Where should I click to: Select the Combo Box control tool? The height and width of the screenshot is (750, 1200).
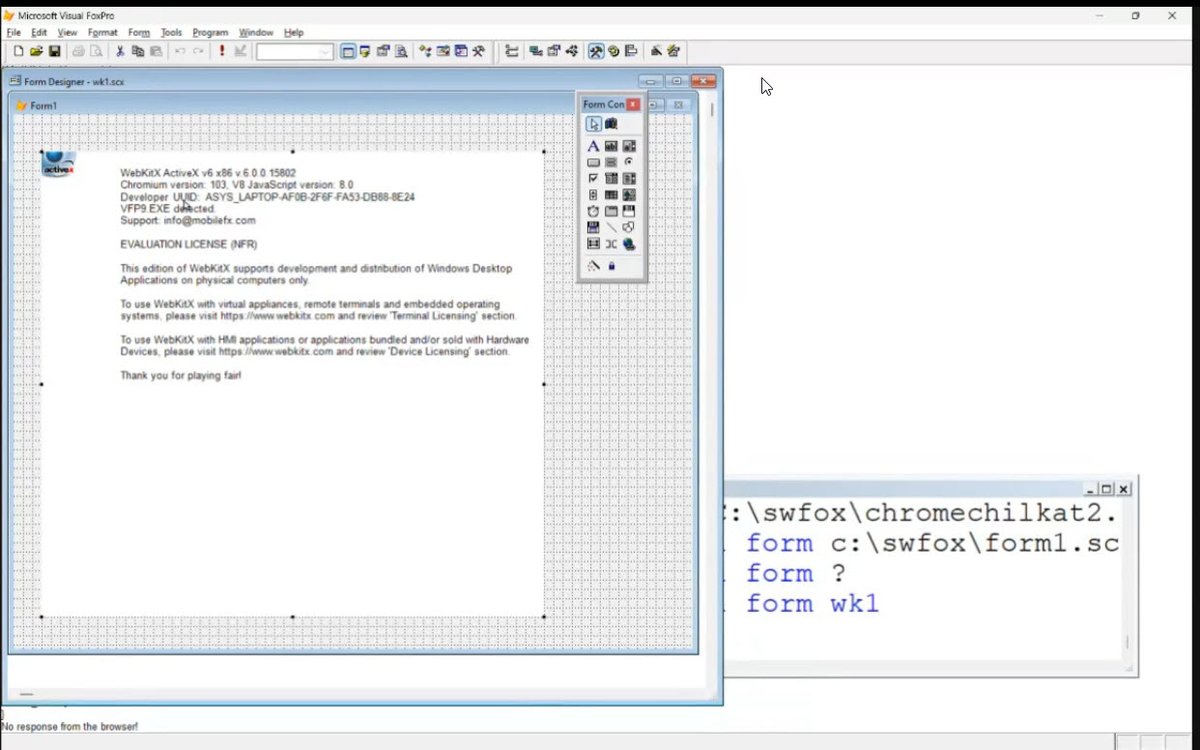(x=611, y=178)
